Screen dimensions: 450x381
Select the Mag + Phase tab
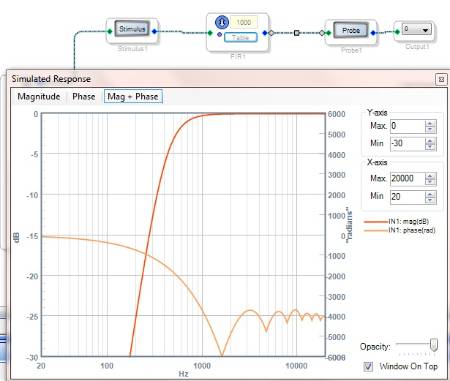133,97
